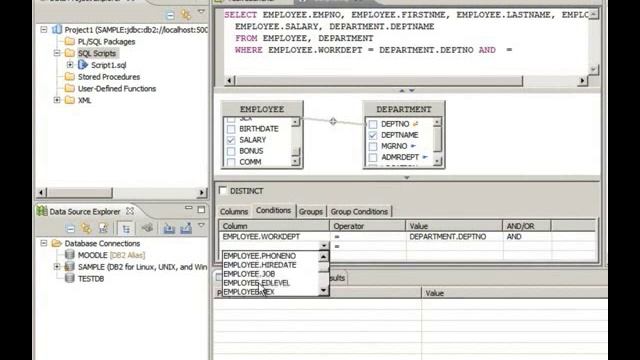Collapse the SQL Scripts folder node
This screenshot has height=360, width=640.
click(57, 53)
